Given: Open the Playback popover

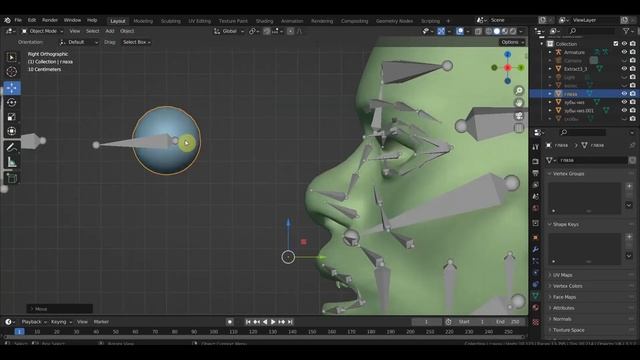Looking at the screenshot, I should (34, 322).
